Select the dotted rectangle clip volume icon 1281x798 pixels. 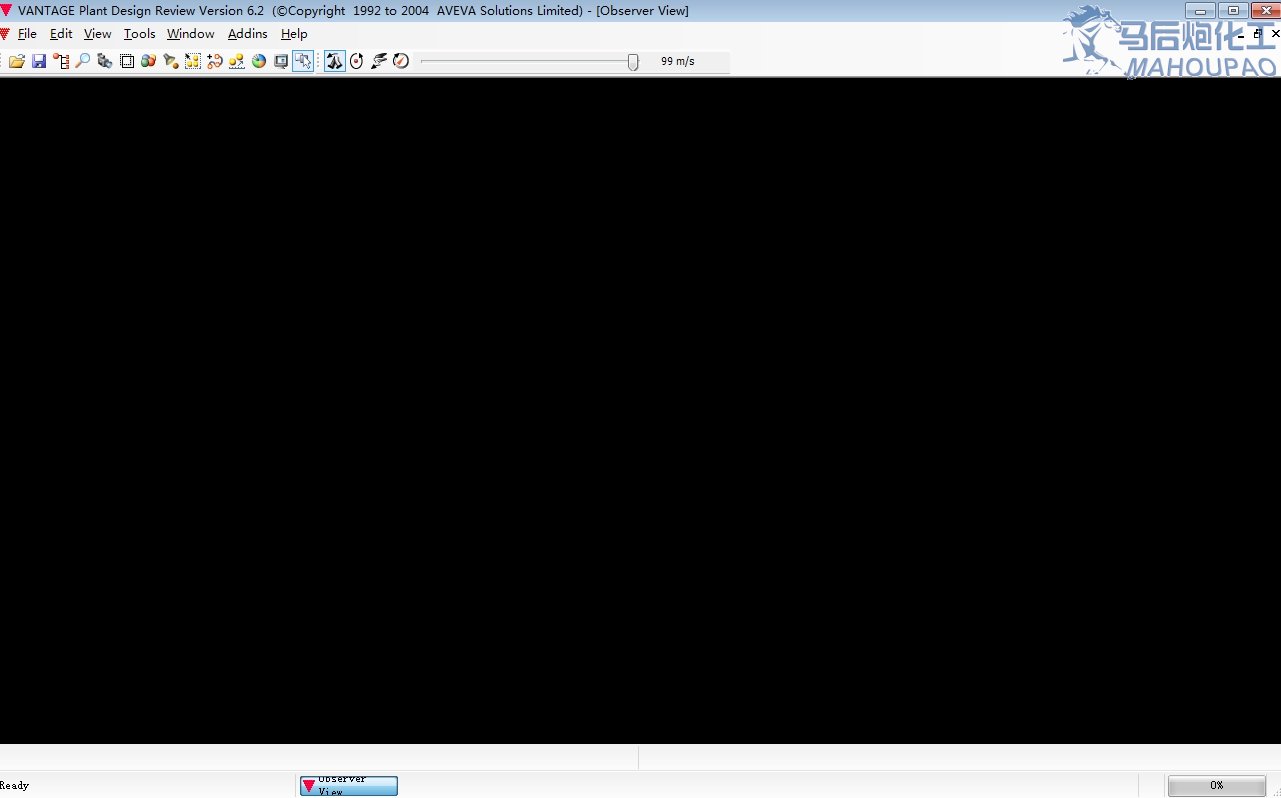pyautogui.click(x=127, y=61)
